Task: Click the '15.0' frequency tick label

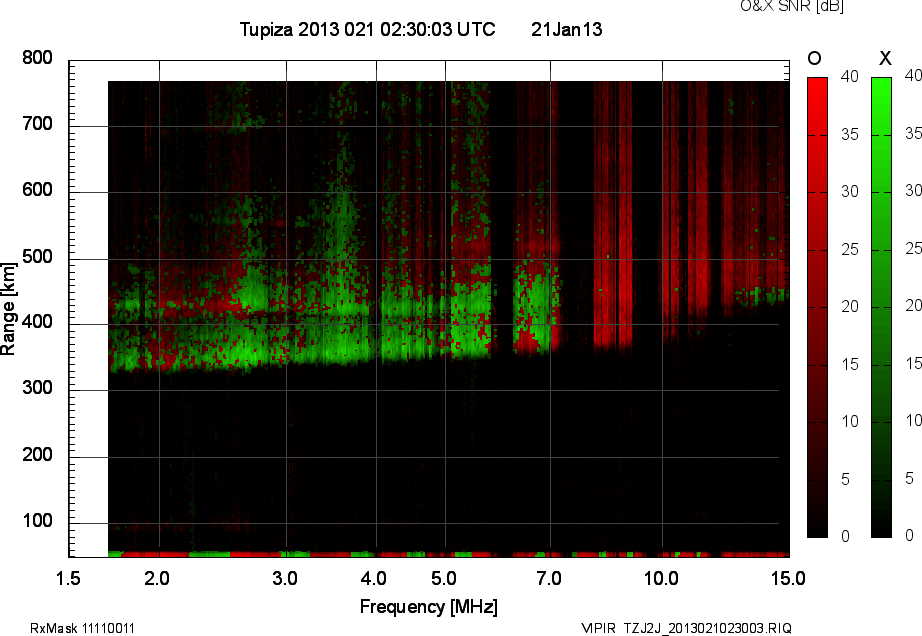Action: 788,578
